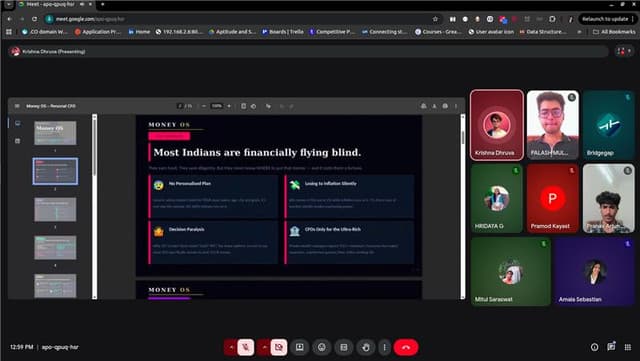Open the activities grid icon
The width and height of the screenshot is (640, 361).
click(628, 347)
